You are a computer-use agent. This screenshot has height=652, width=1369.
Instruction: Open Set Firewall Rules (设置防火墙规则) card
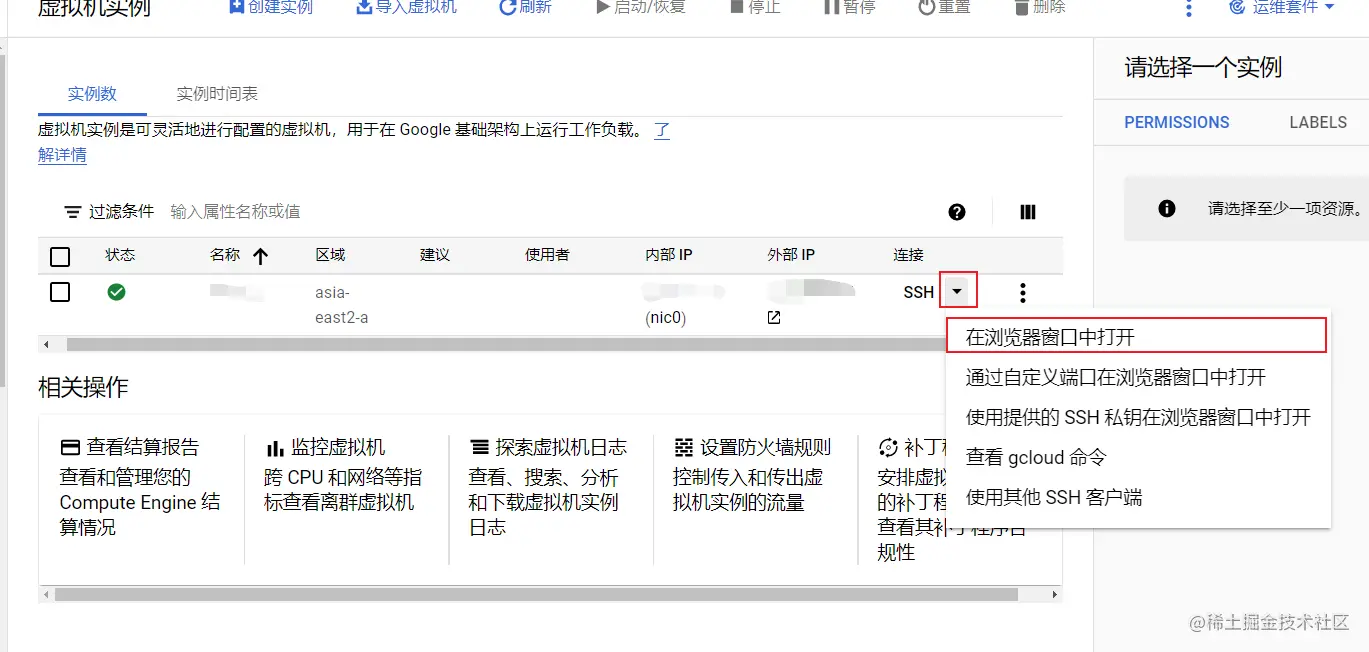click(753, 476)
